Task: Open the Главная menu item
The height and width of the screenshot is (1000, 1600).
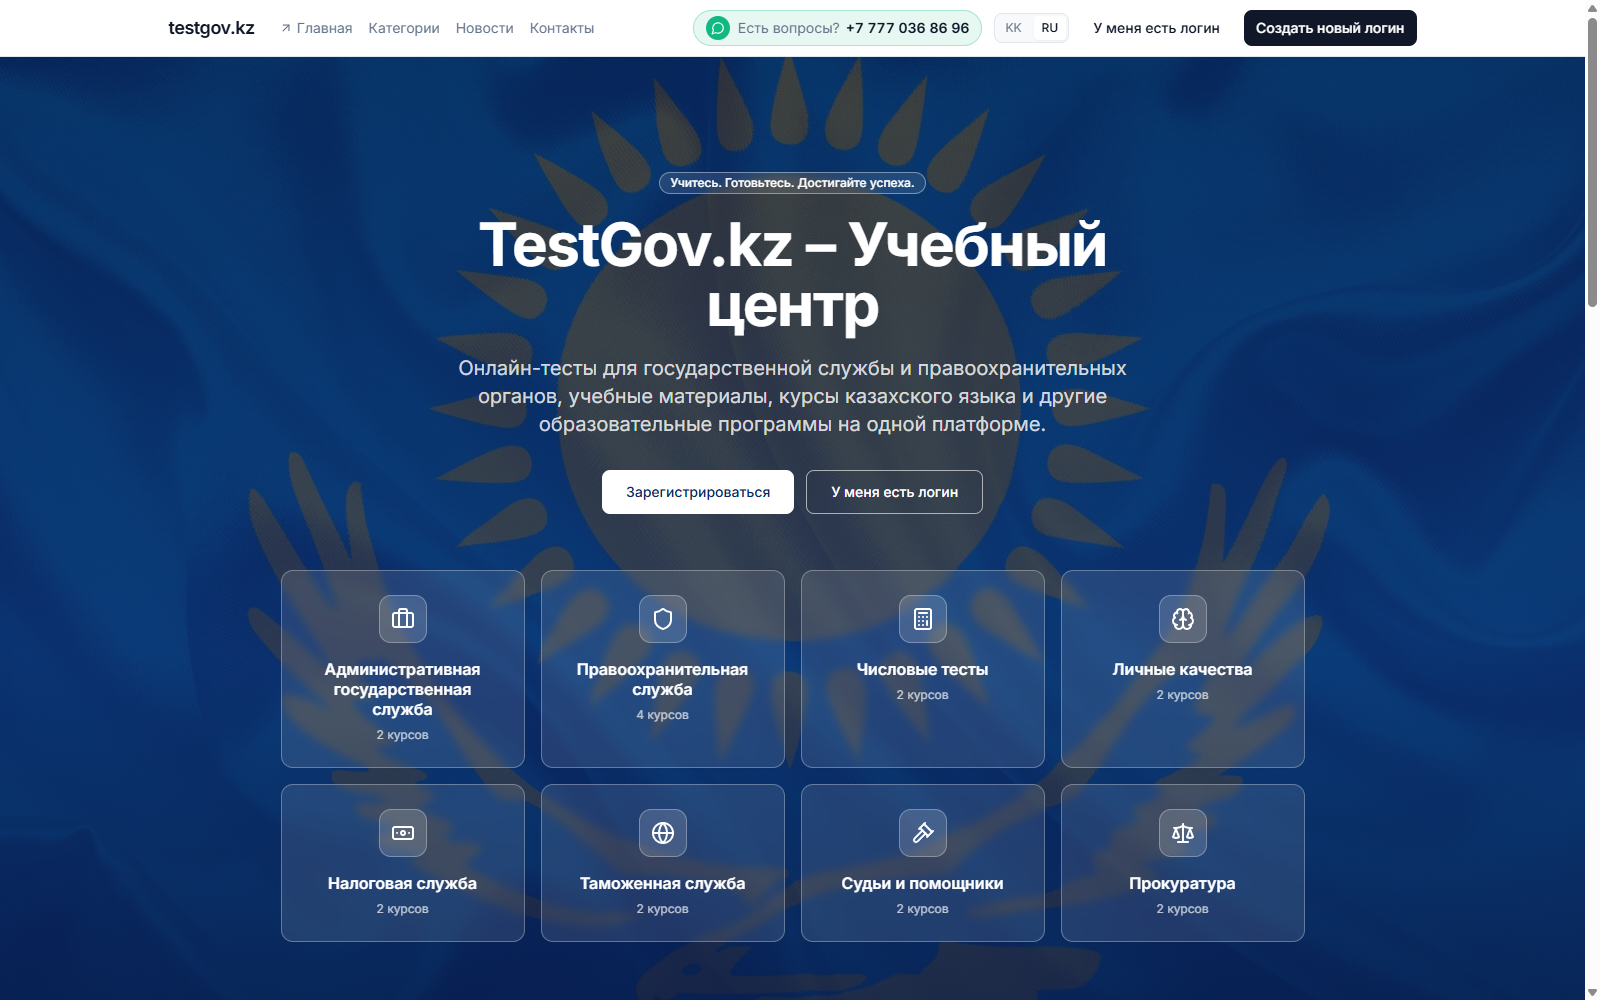Action: [324, 28]
